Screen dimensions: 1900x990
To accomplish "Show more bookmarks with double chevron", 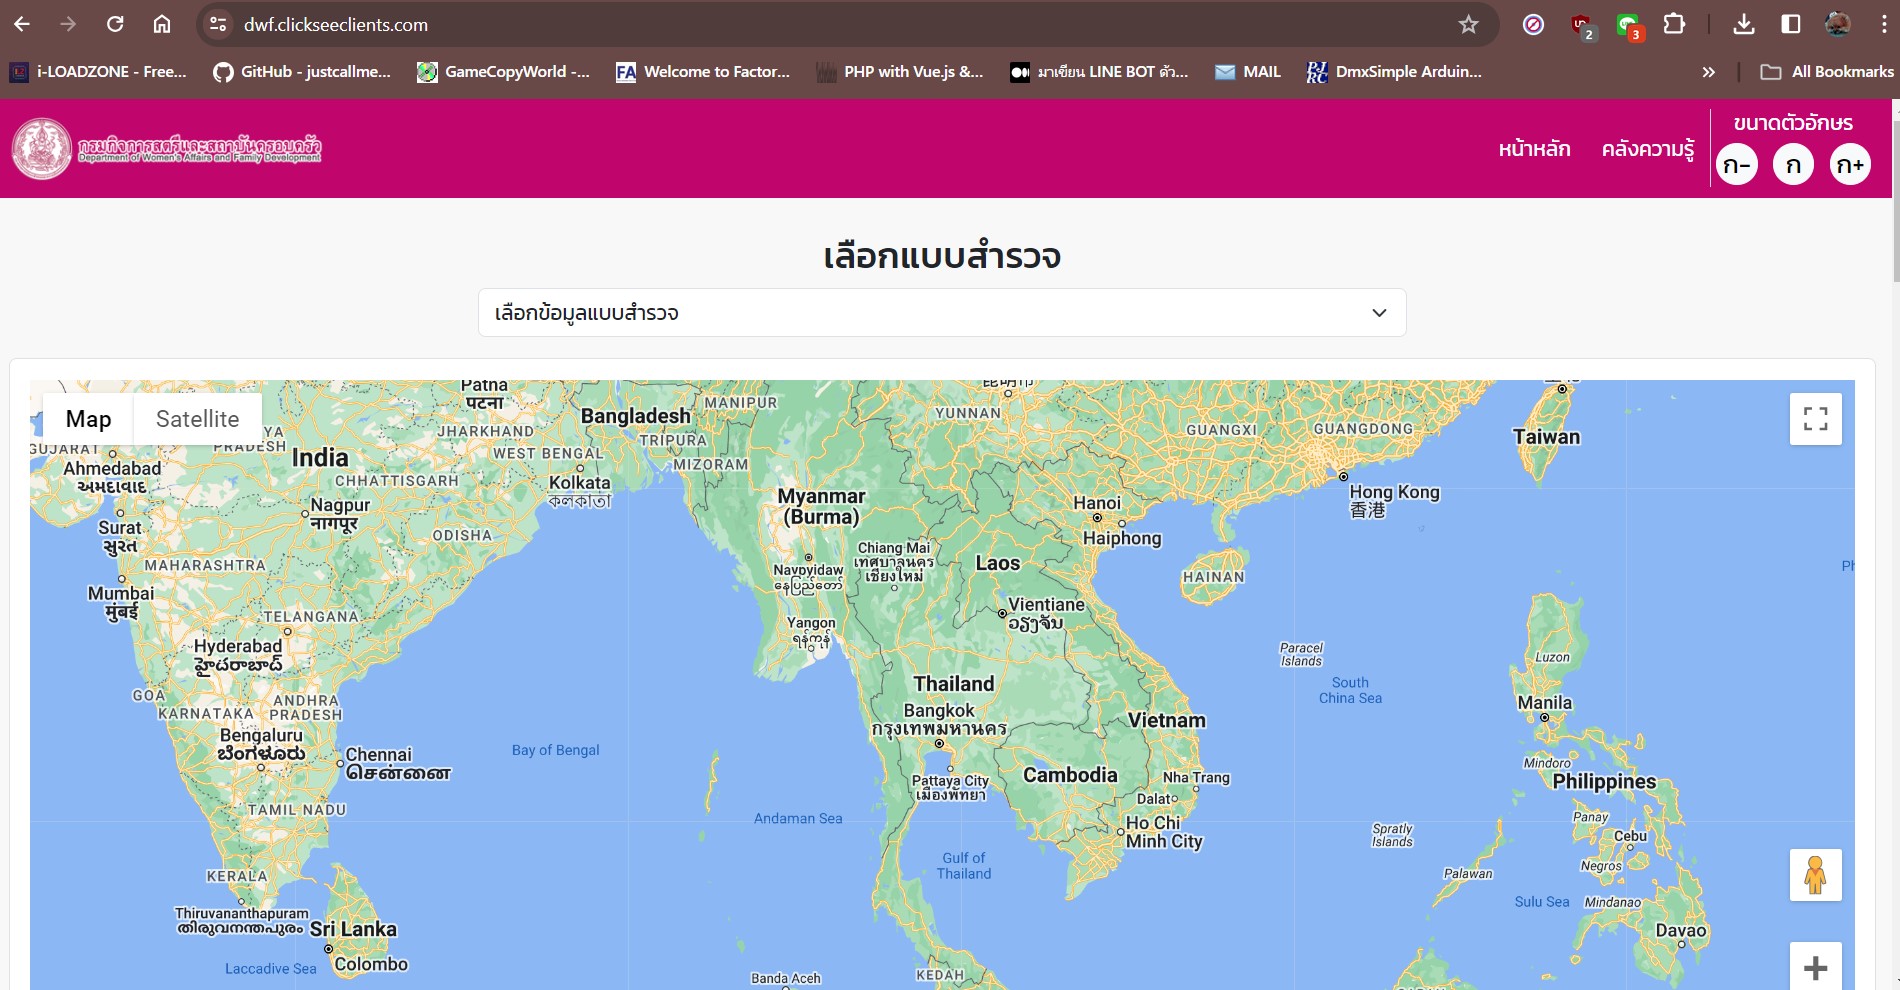I will (x=1708, y=72).
